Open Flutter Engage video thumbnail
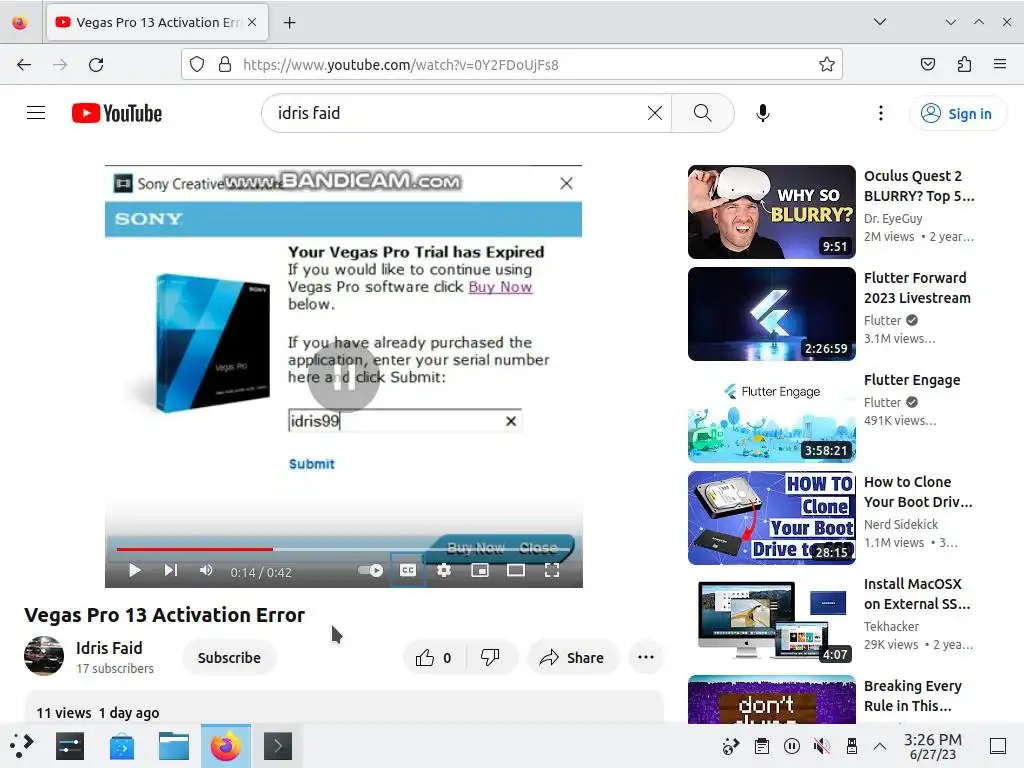 coord(771,416)
